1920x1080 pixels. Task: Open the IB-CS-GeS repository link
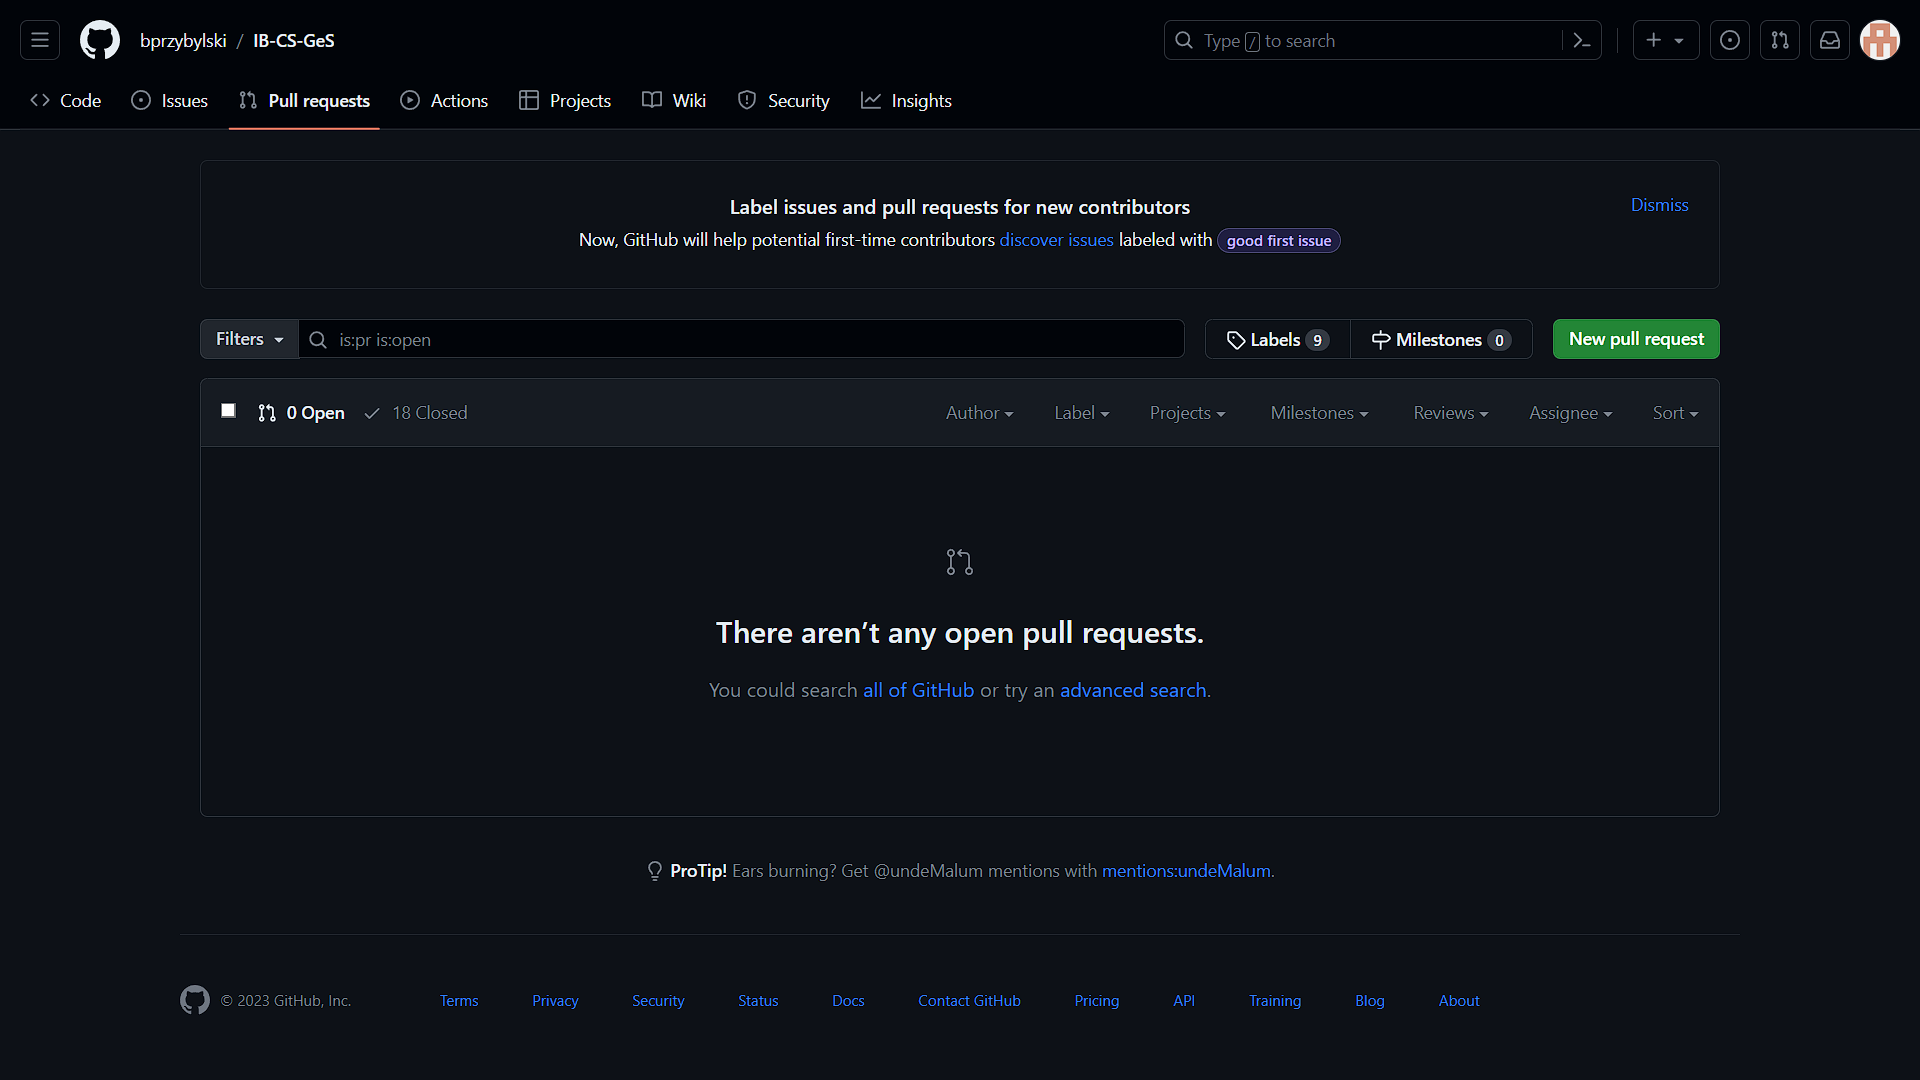(294, 40)
